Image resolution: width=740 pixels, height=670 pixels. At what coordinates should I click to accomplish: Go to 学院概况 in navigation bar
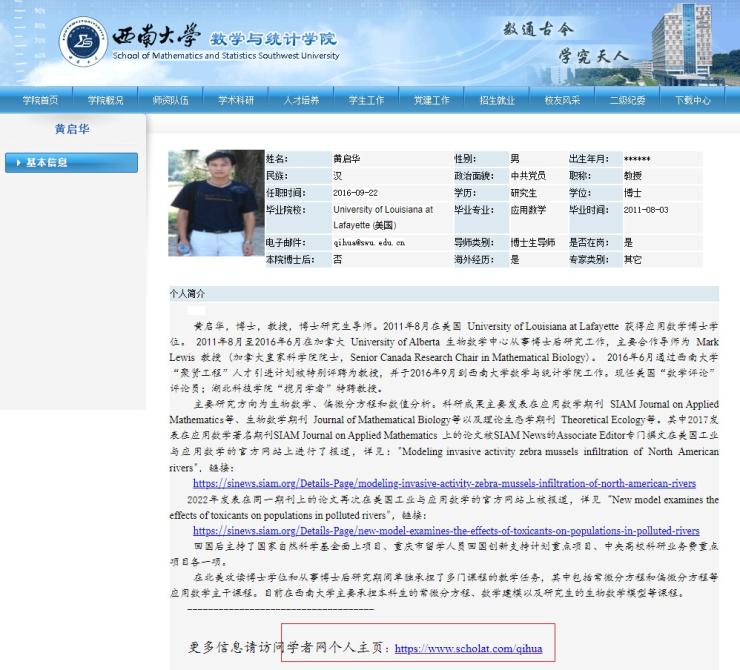[x=106, y=100]
